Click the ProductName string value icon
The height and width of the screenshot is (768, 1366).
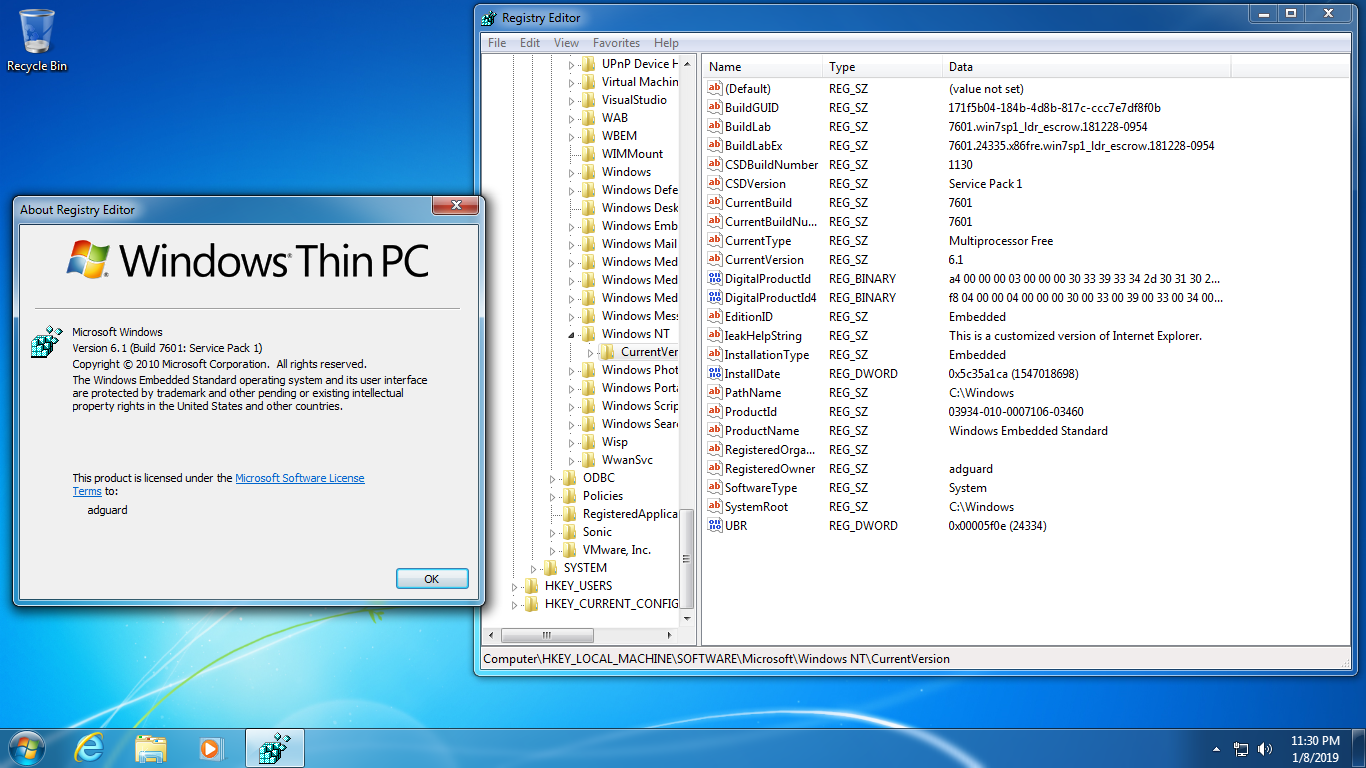714,431
